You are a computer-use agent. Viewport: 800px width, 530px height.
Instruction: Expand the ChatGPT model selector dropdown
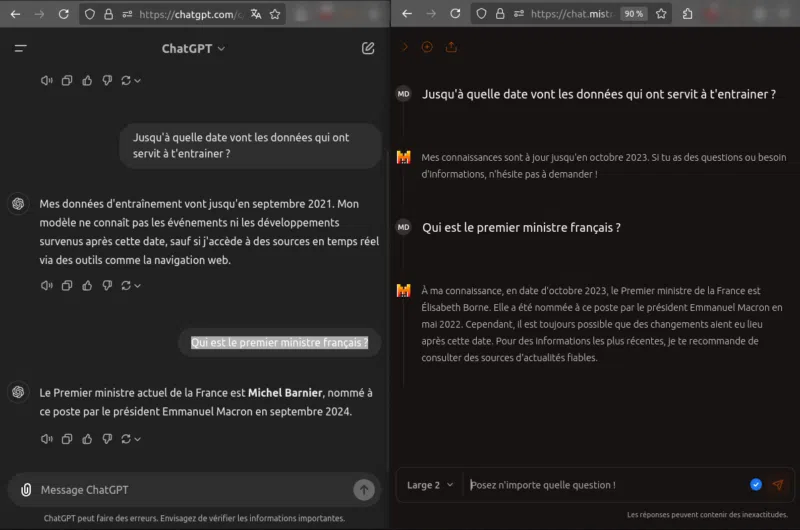pos(193,48)
